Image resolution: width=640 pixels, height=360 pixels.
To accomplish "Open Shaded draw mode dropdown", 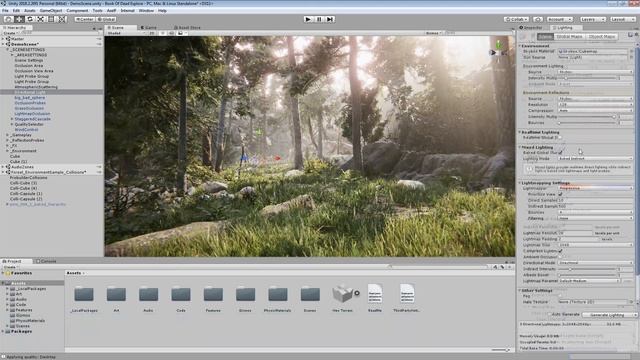I will (x=125, y=33).
